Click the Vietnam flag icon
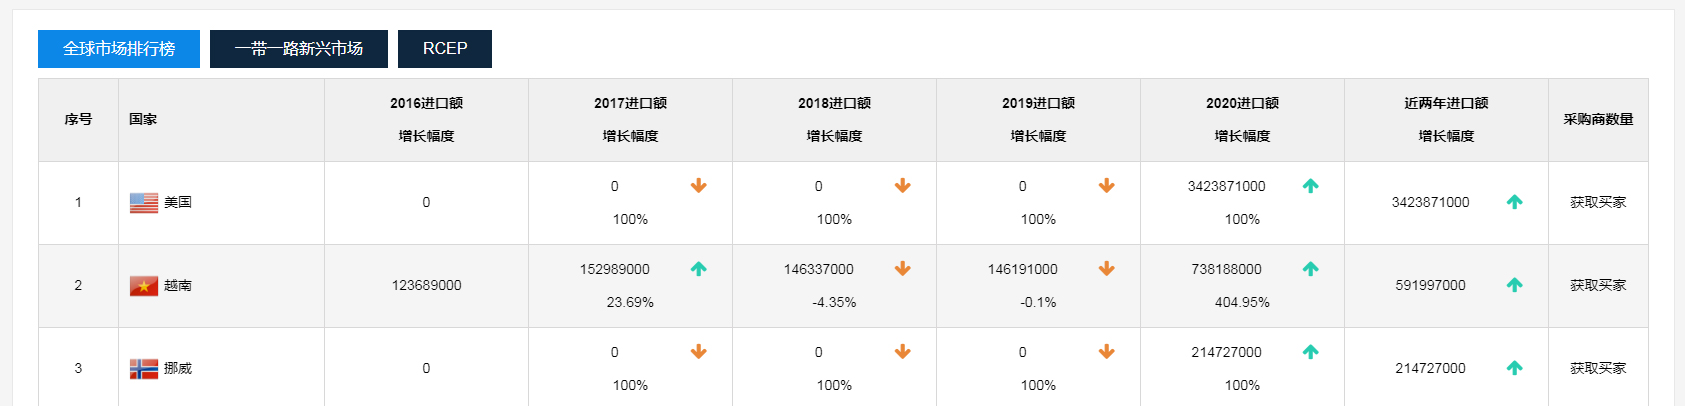The image size is (1685, 406). pos(144,286)
